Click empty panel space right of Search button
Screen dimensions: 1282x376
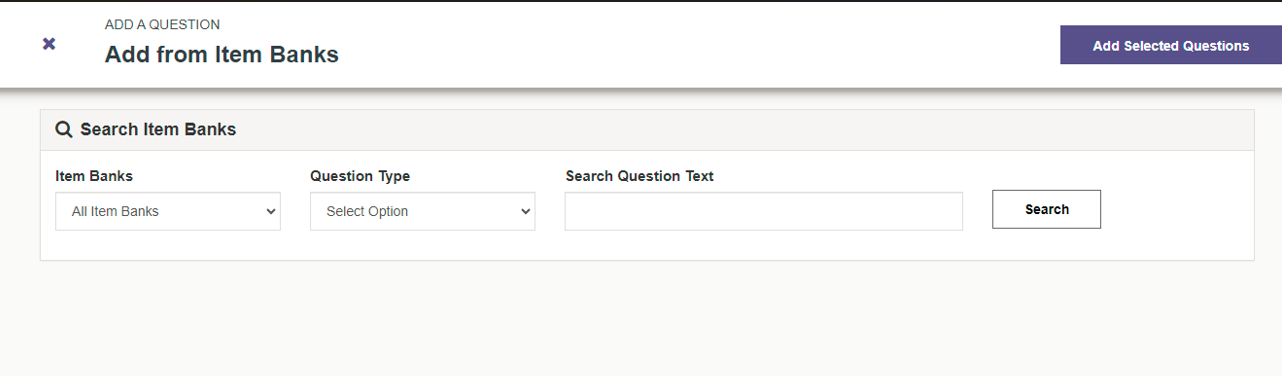tap(1177, 209)
